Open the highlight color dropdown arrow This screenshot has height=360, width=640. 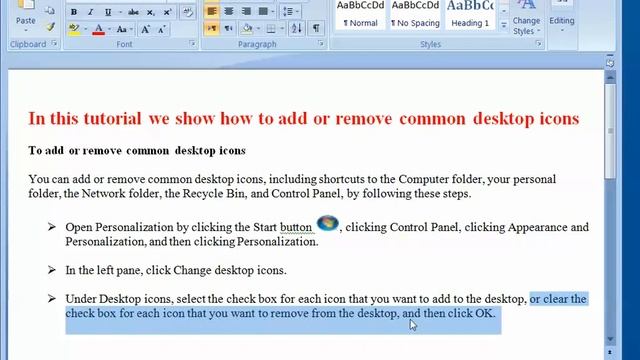85,29
